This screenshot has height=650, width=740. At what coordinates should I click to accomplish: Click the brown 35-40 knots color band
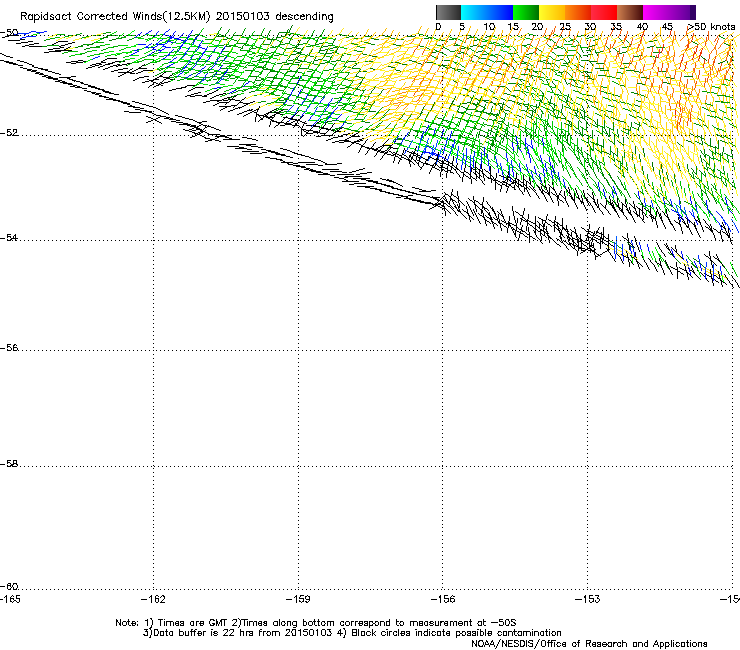630,12
